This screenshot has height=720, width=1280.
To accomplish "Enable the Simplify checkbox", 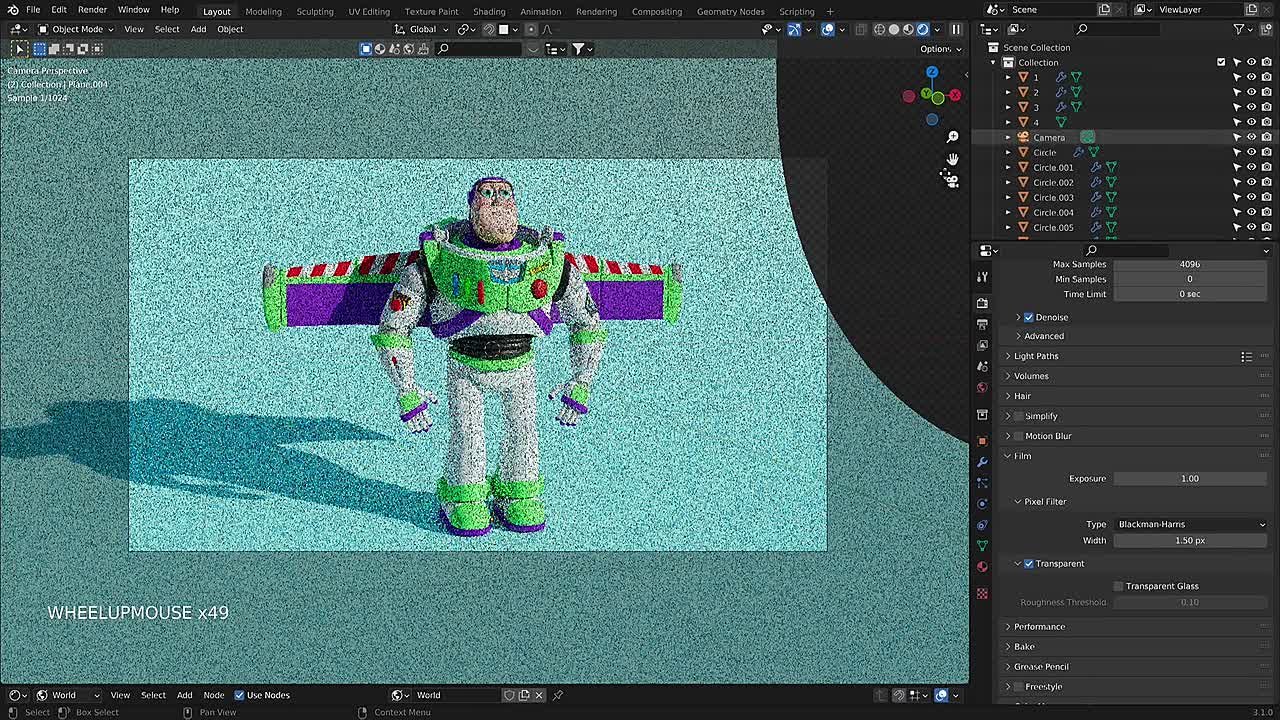I will 1019,416.
